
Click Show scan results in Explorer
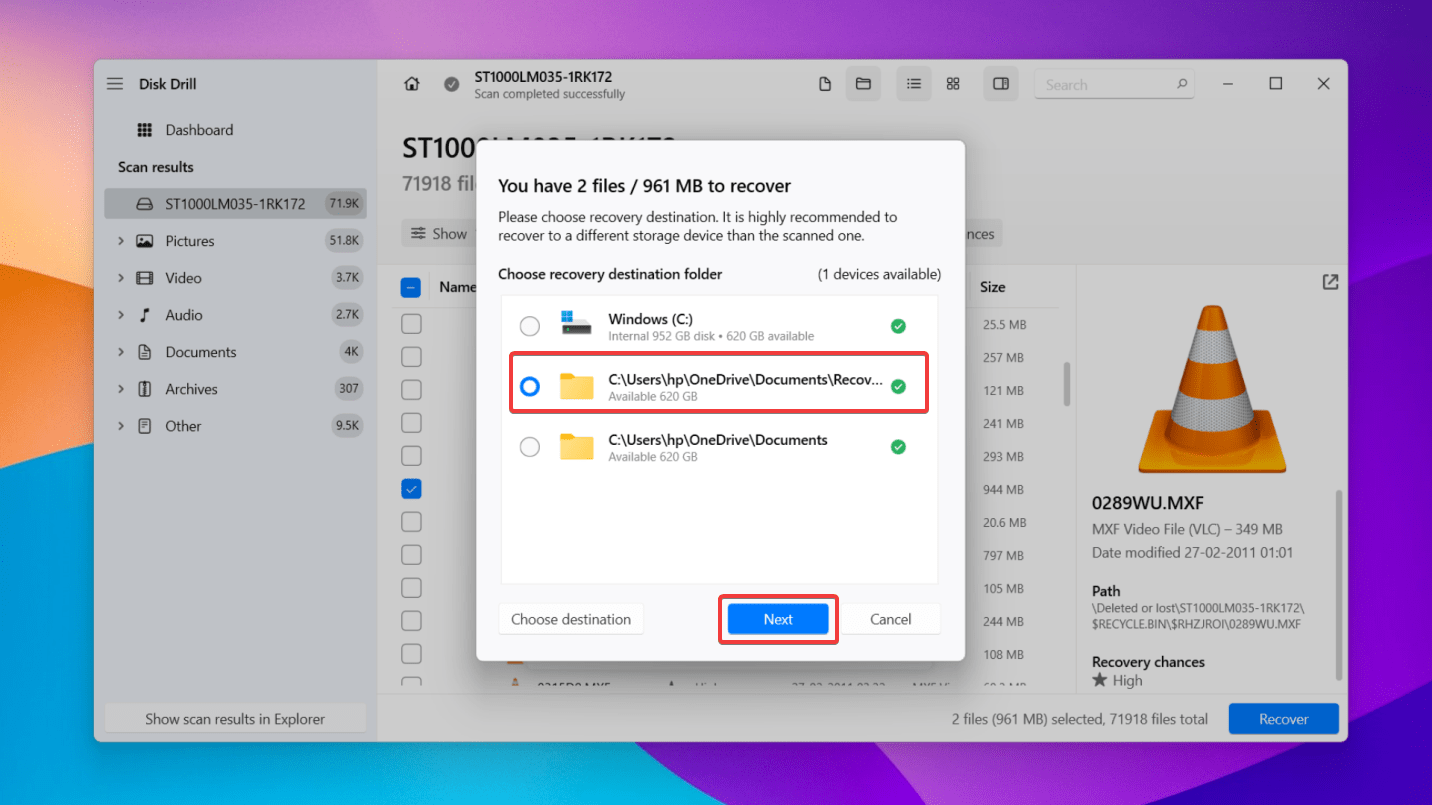235,719
